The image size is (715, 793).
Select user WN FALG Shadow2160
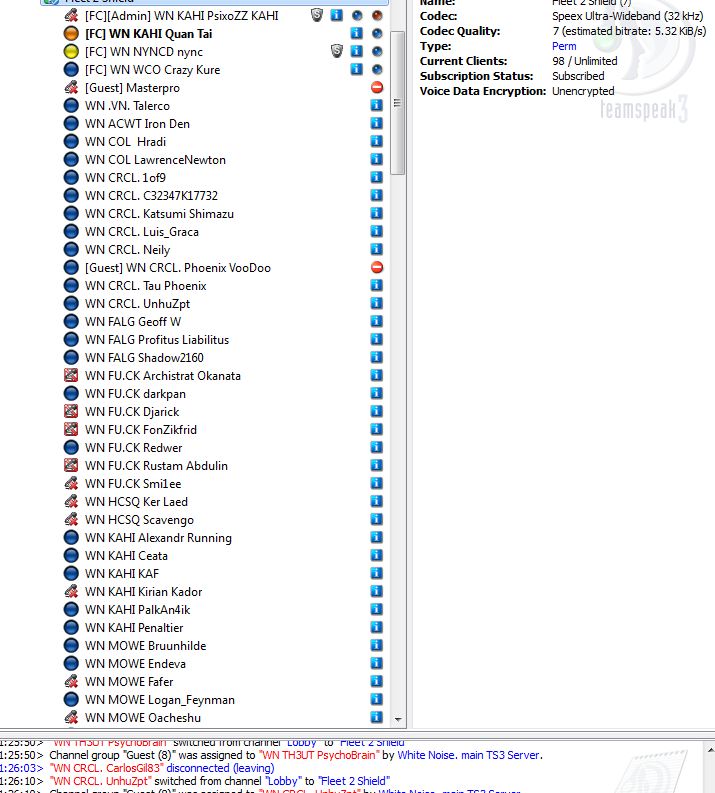click(144, 358)
